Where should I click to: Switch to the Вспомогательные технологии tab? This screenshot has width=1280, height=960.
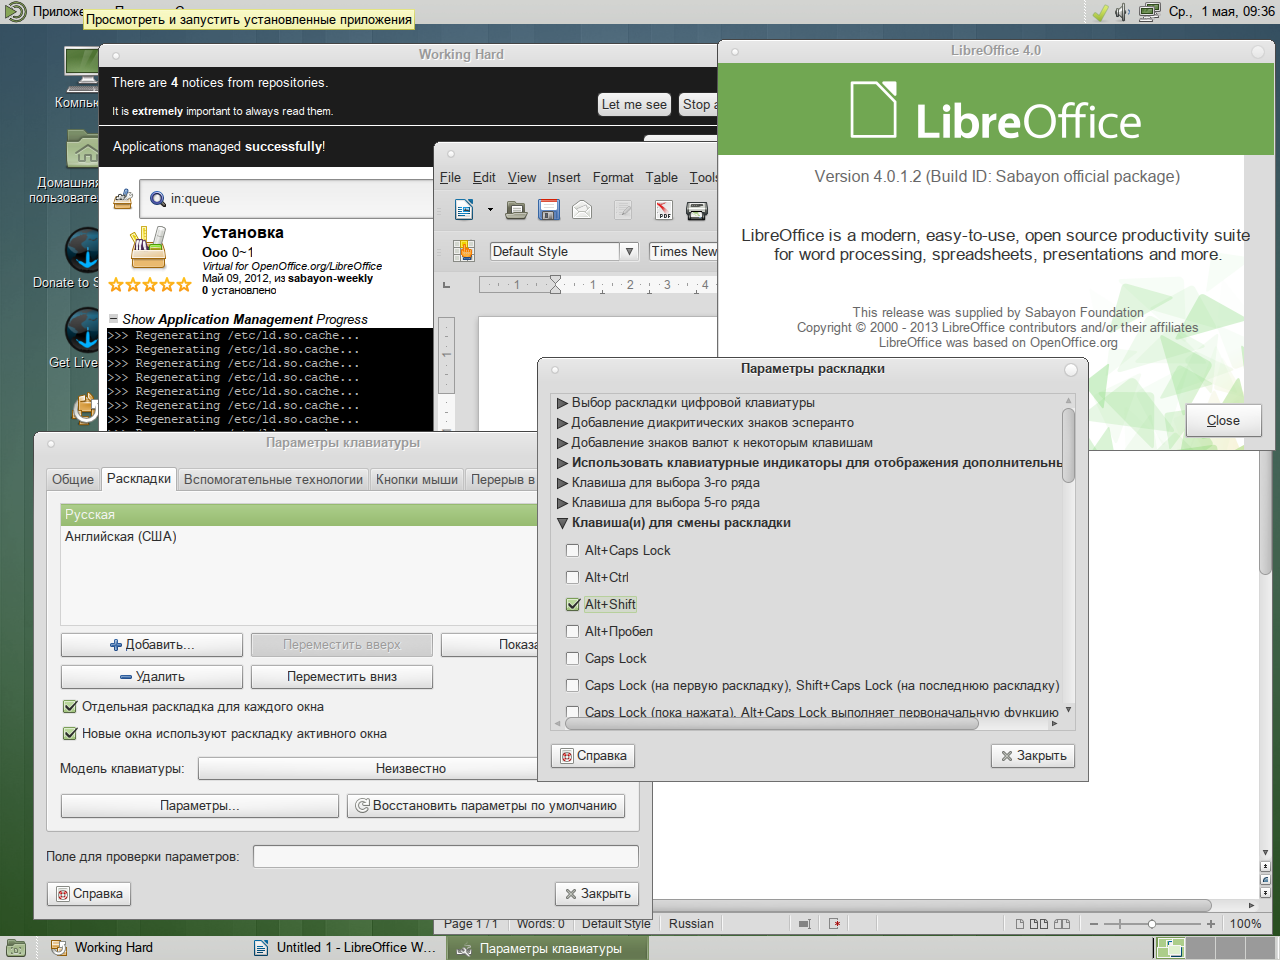pyautogui.click(x=273, y=480)
